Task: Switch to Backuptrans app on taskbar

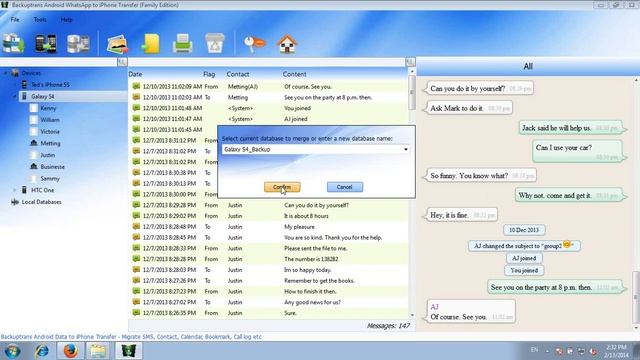Action: 129,351
